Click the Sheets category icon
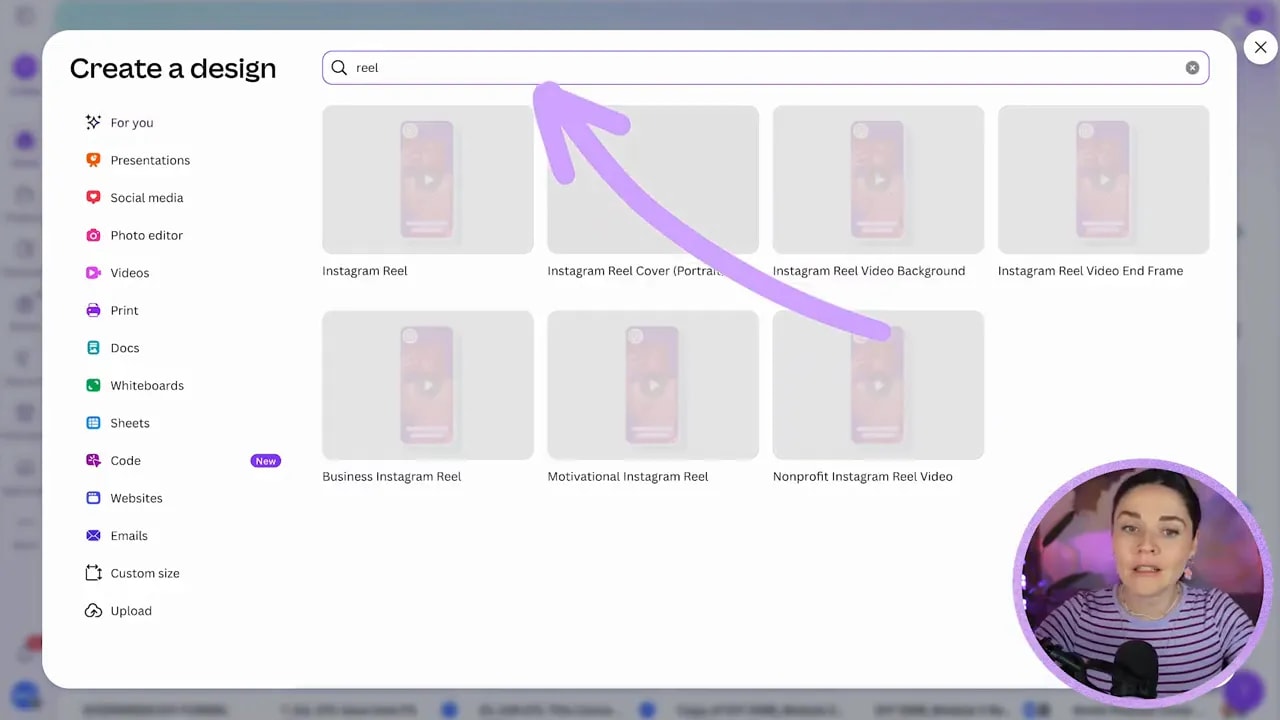Image resolution: width=1280 pixels, height=720 pixels. [x=93, y=422]
